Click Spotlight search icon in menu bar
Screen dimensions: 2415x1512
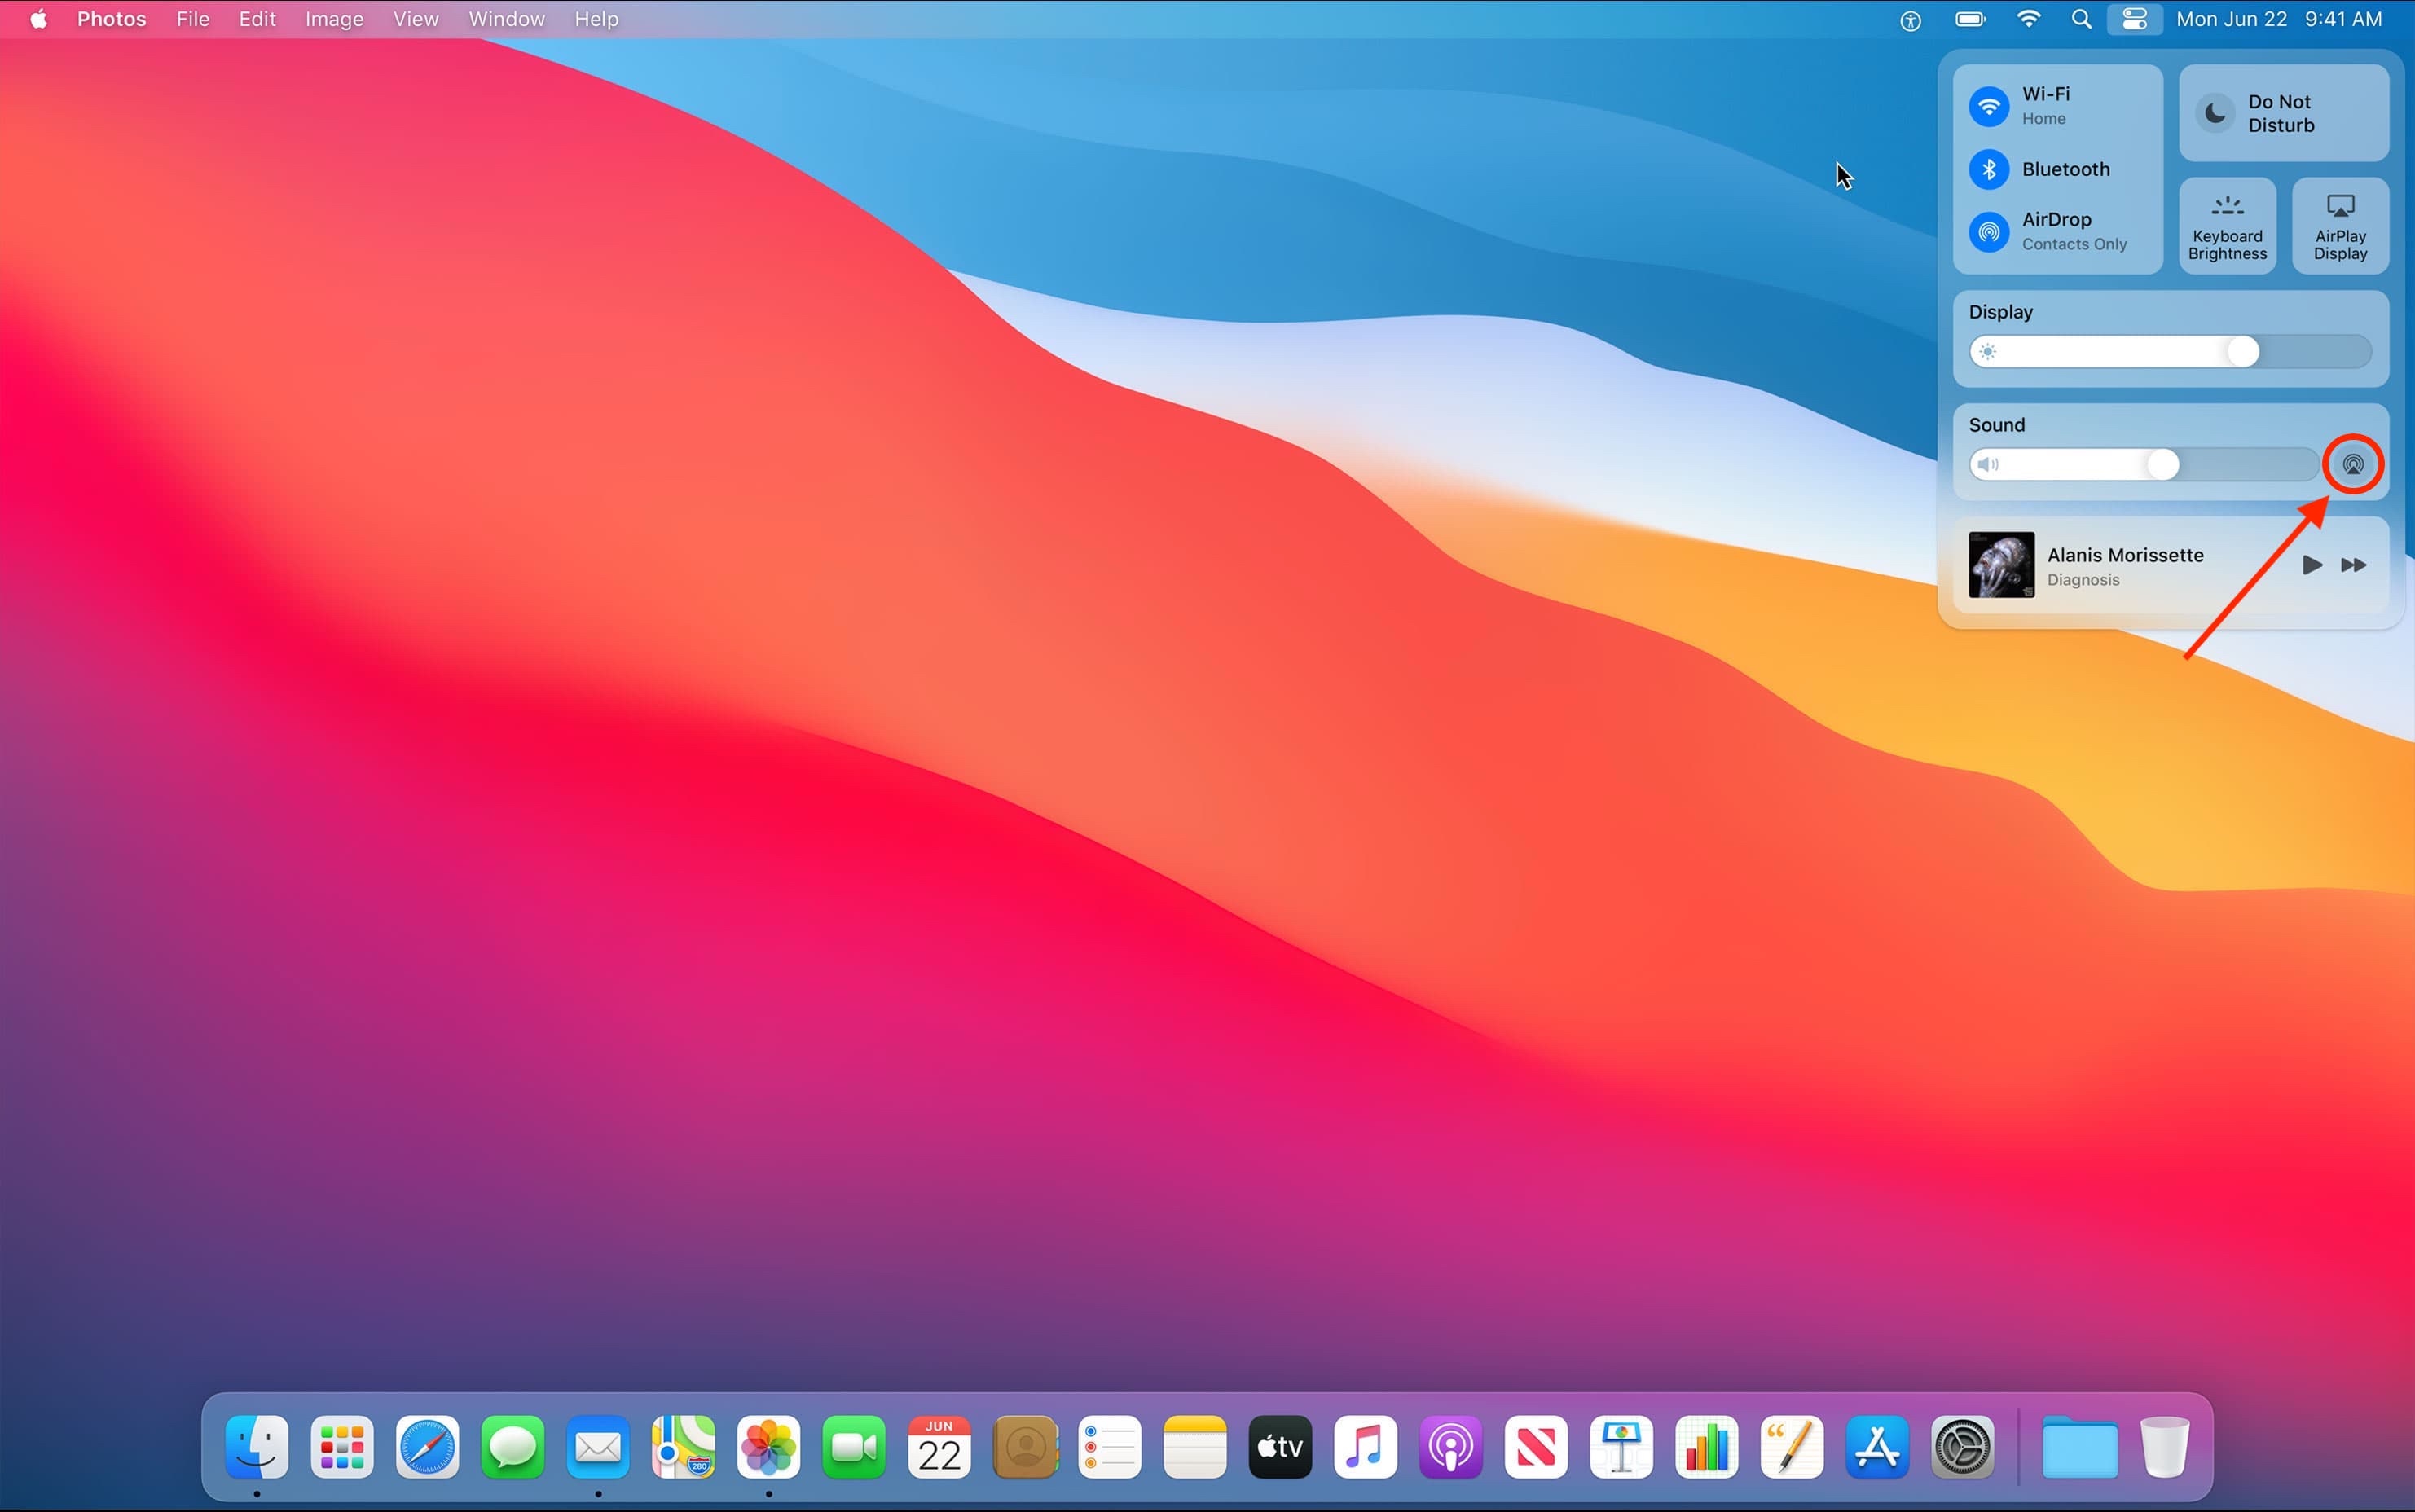click(x=2081, y=19)
